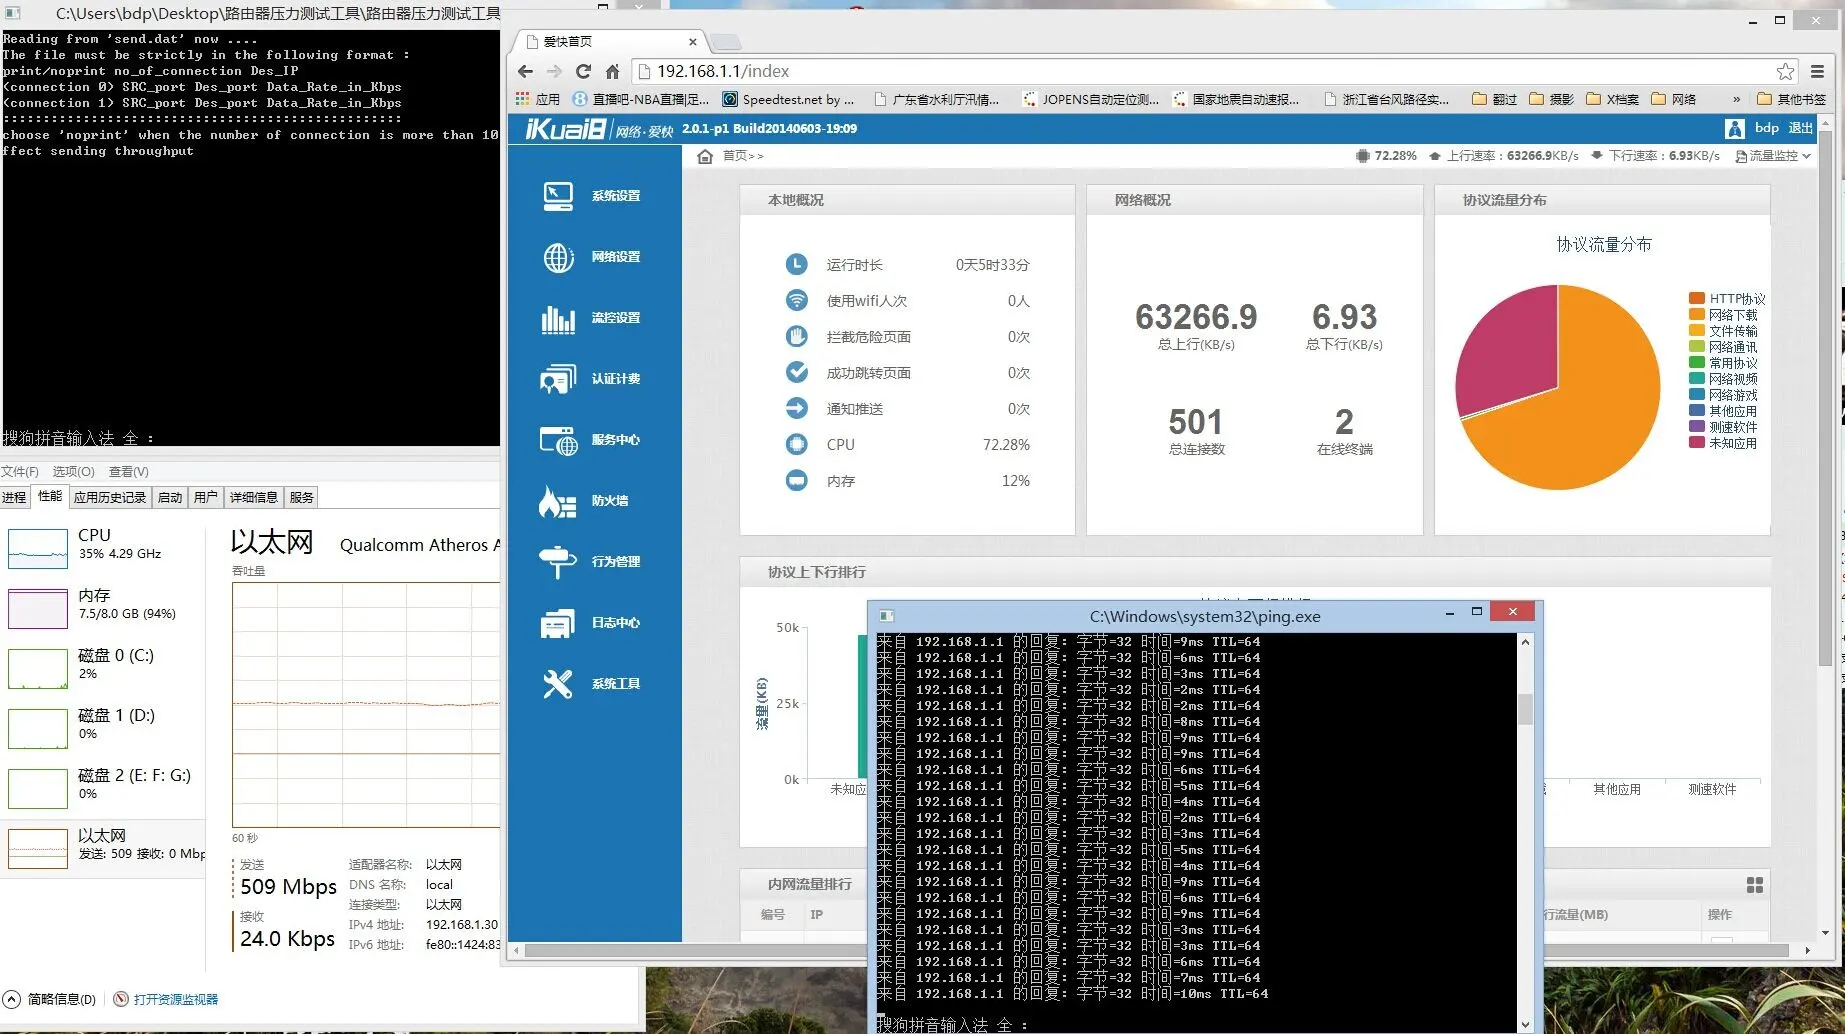Toggle 测速软件 legend color swatch
Image resolution: width=1845 pixels, height=1034 pixels.
[x=1697, y=427]
